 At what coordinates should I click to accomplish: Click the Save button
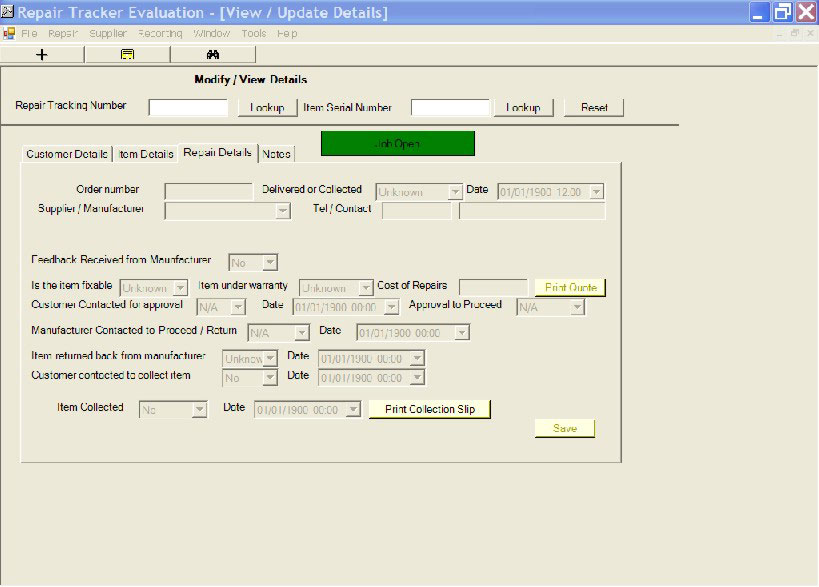pyautogui.click(x=565, y=428)
